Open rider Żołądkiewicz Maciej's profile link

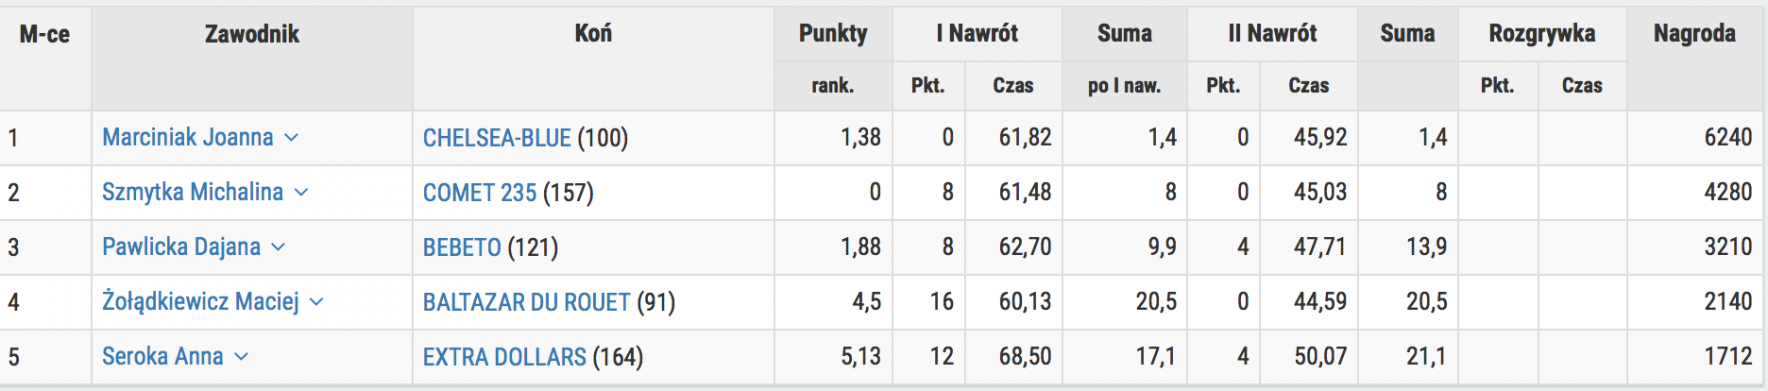coord(200,302)
